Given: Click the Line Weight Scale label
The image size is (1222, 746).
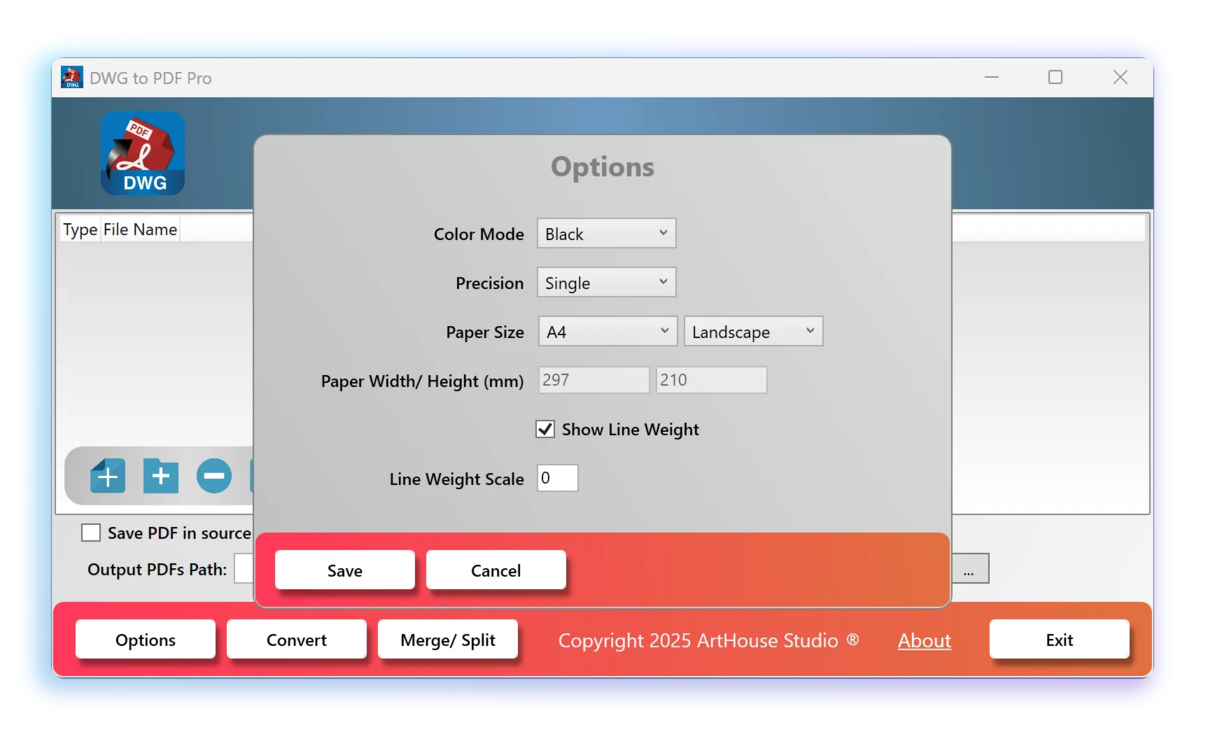Looking at the screenshot, I should click(456, 479).
